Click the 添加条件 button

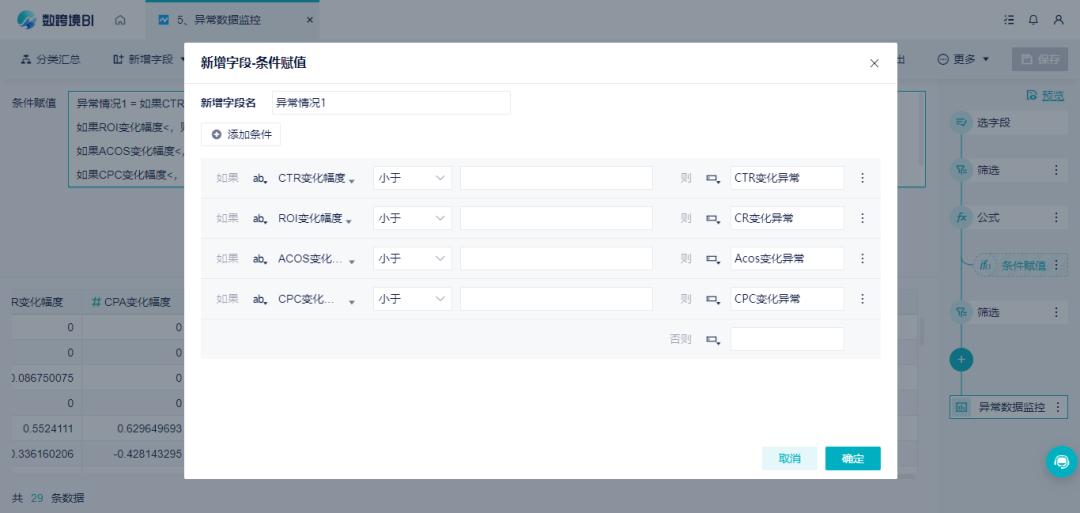tap(241, 134)
